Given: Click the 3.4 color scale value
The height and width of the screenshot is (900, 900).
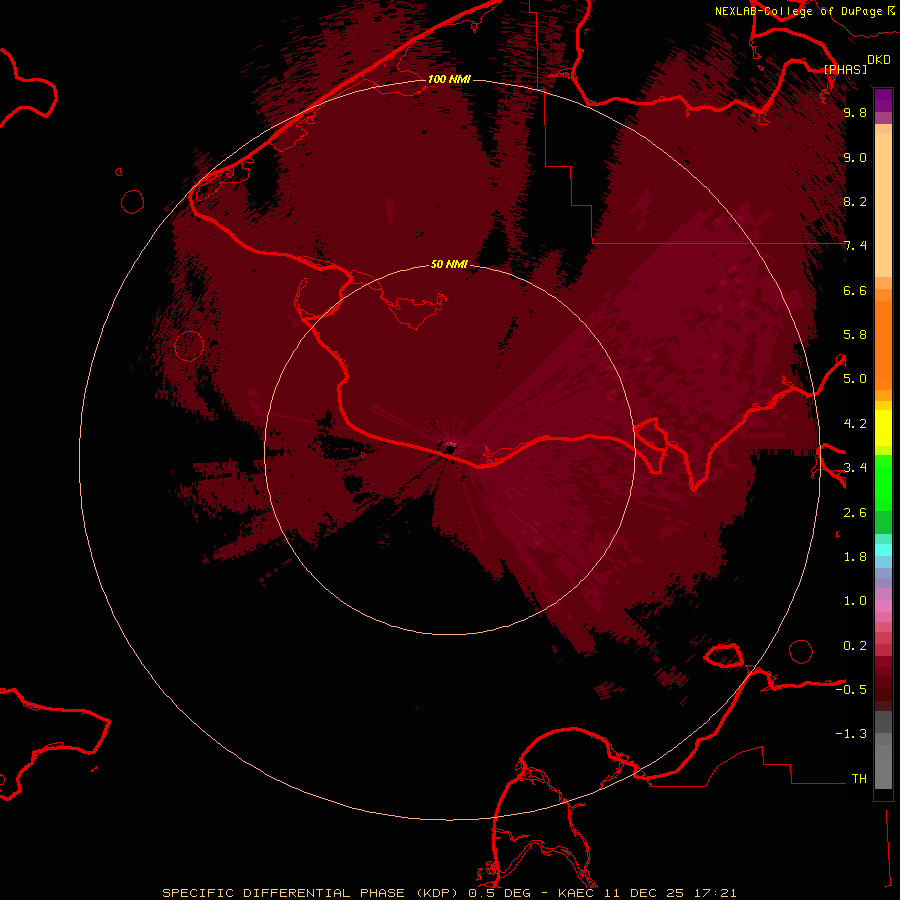Looking at the screenshot, I should (855, 468).
